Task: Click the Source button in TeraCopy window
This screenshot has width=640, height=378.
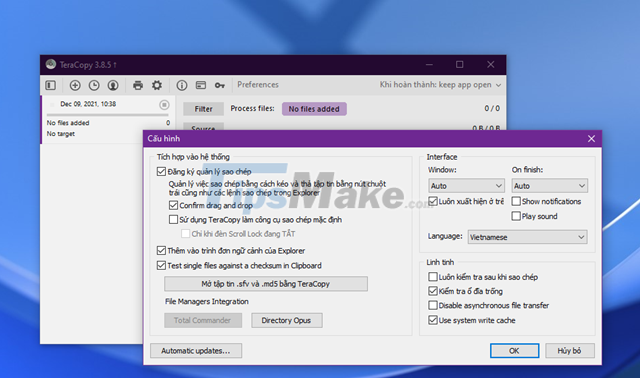Action: 203,127
